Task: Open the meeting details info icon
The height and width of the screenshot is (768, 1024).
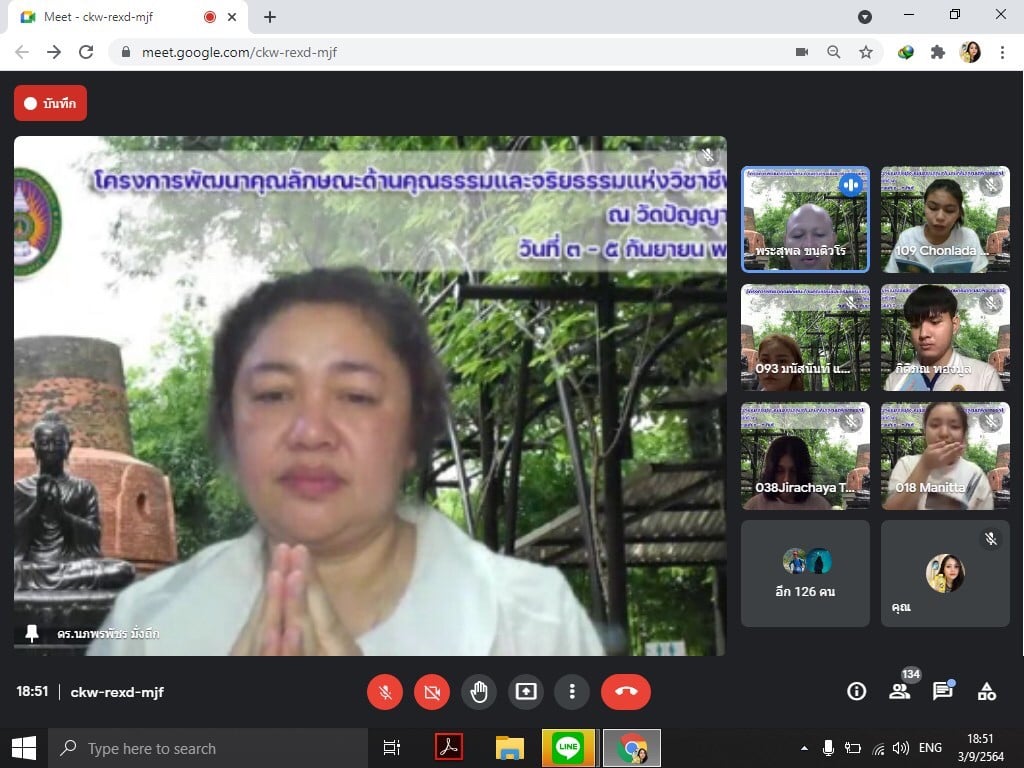Action: point(856,691)
